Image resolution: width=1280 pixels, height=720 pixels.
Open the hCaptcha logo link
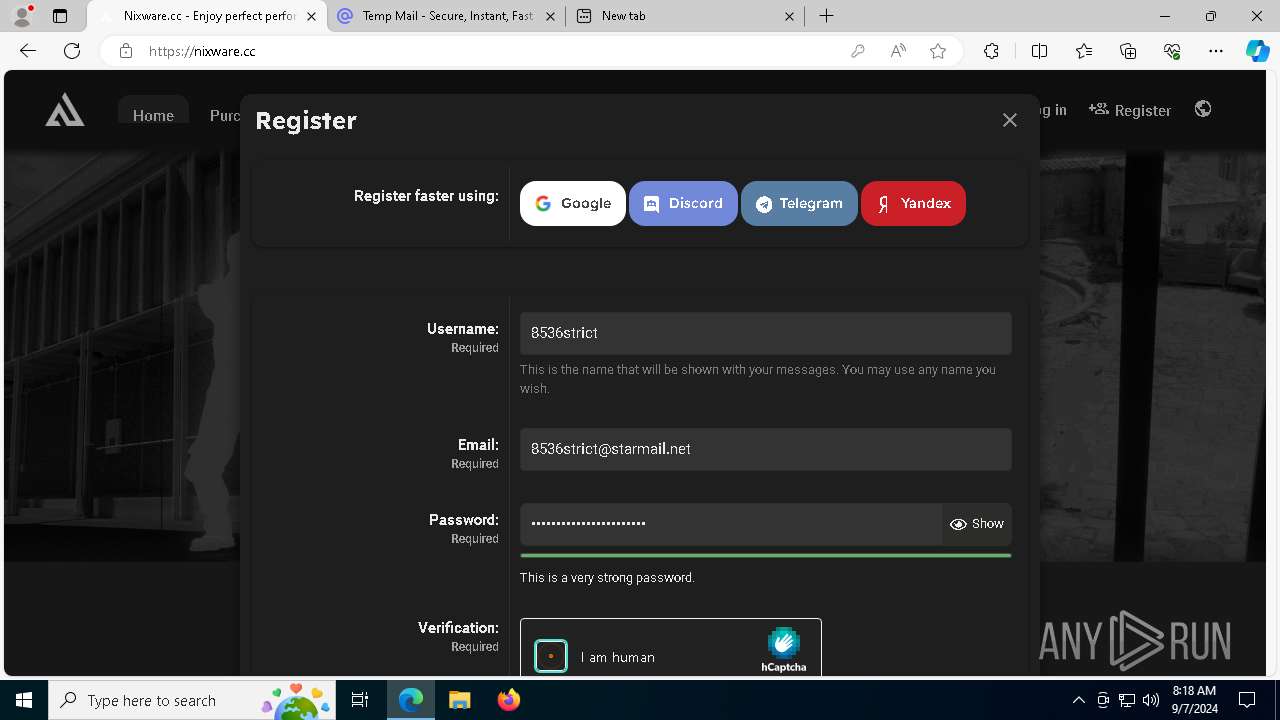(x=784, y=650)
